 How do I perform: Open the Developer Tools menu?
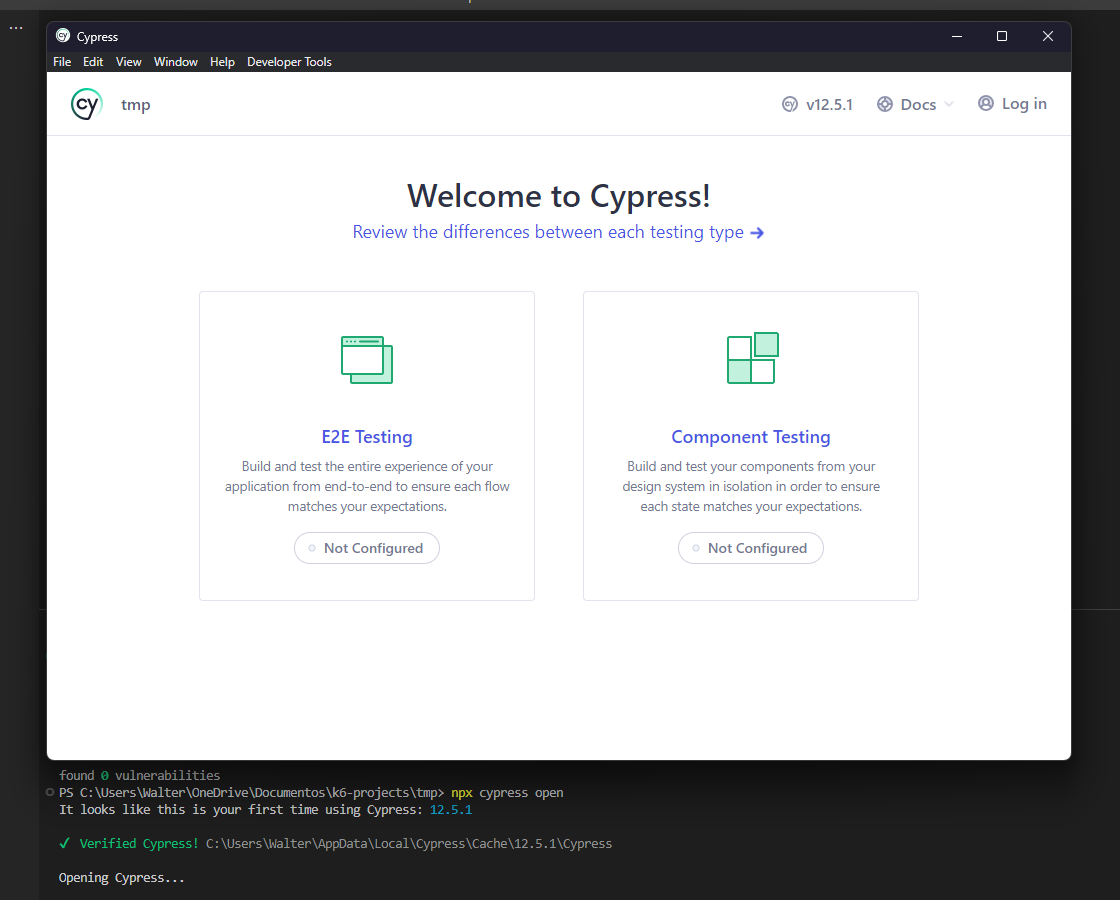289,61
